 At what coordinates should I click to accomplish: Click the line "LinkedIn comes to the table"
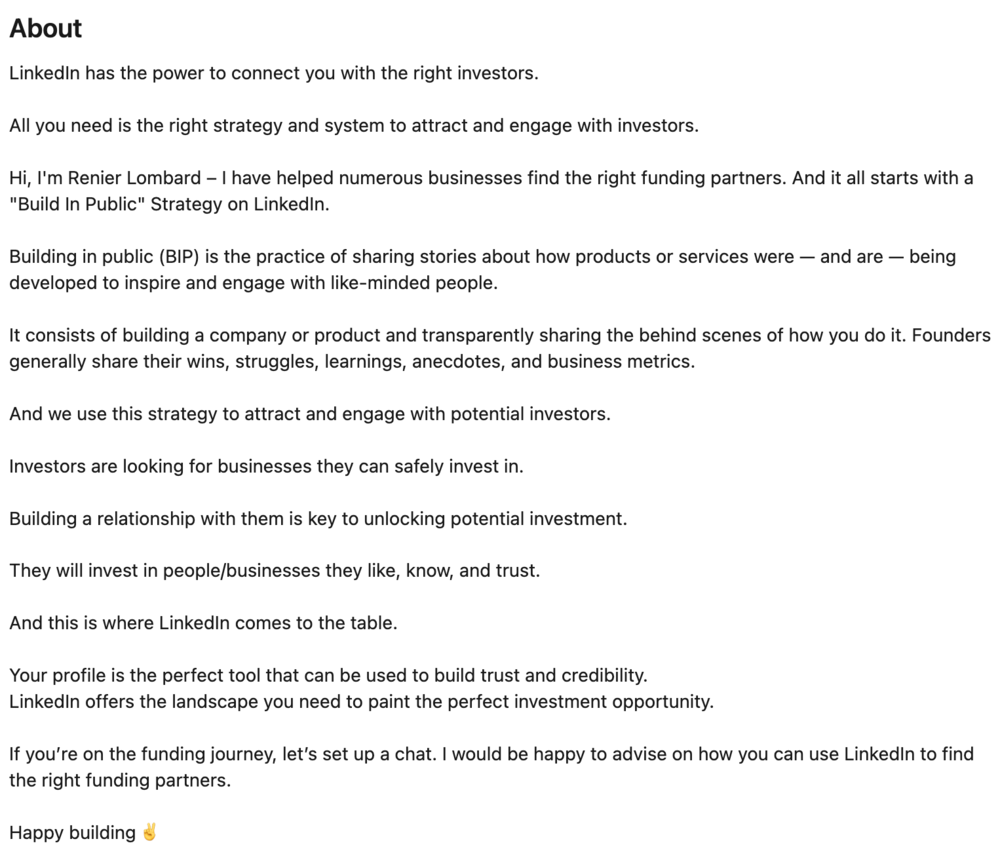(203, 622)
